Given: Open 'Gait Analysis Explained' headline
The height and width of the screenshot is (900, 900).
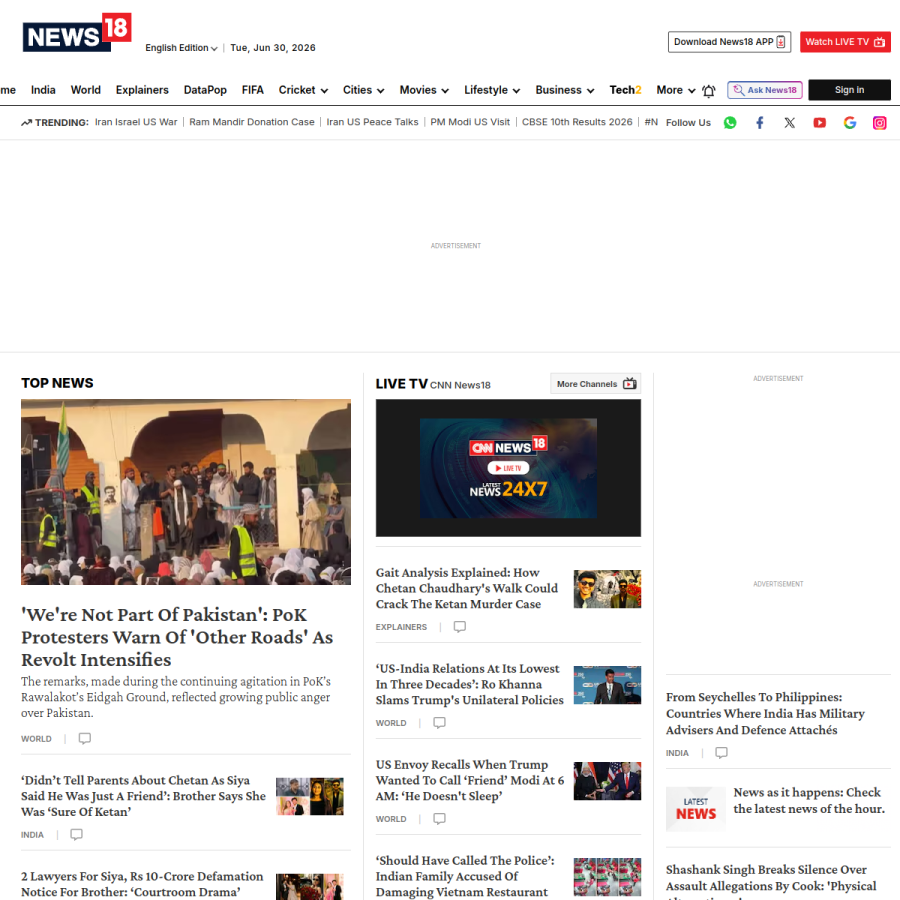Looking at the screenshot, I should coord(467,588).
